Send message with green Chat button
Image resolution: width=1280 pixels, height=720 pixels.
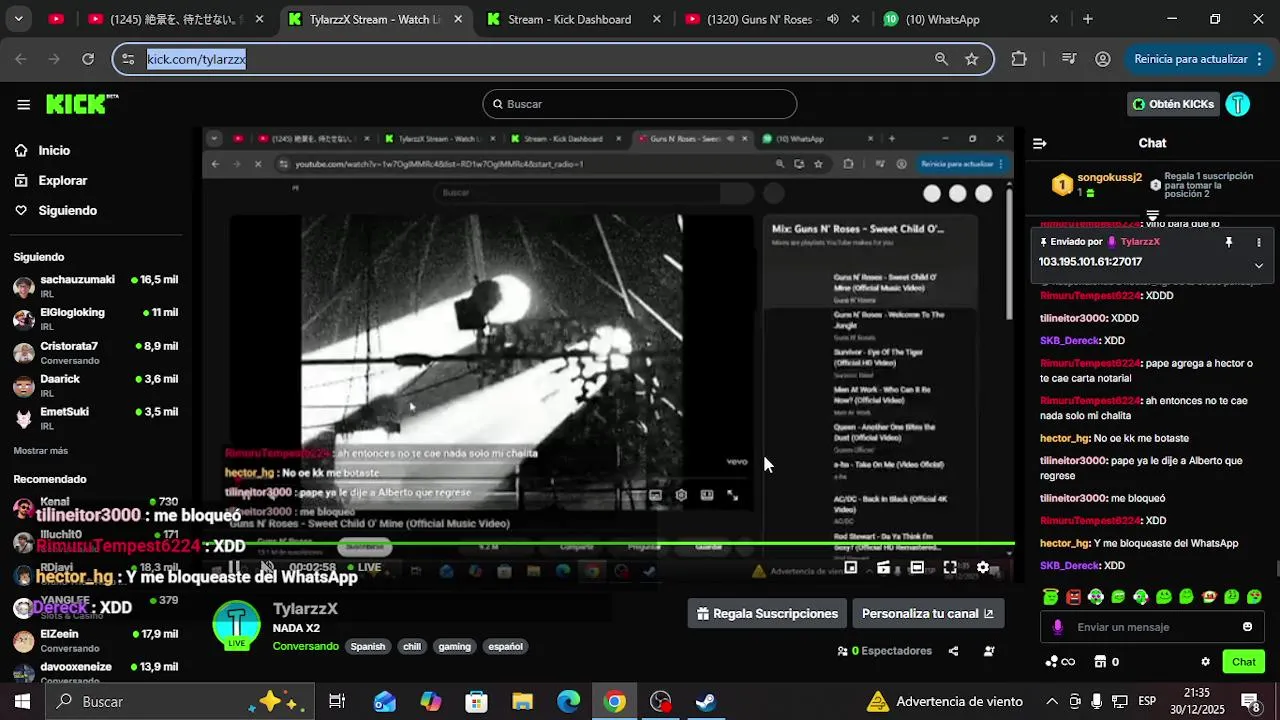[x=1243, y=662]
